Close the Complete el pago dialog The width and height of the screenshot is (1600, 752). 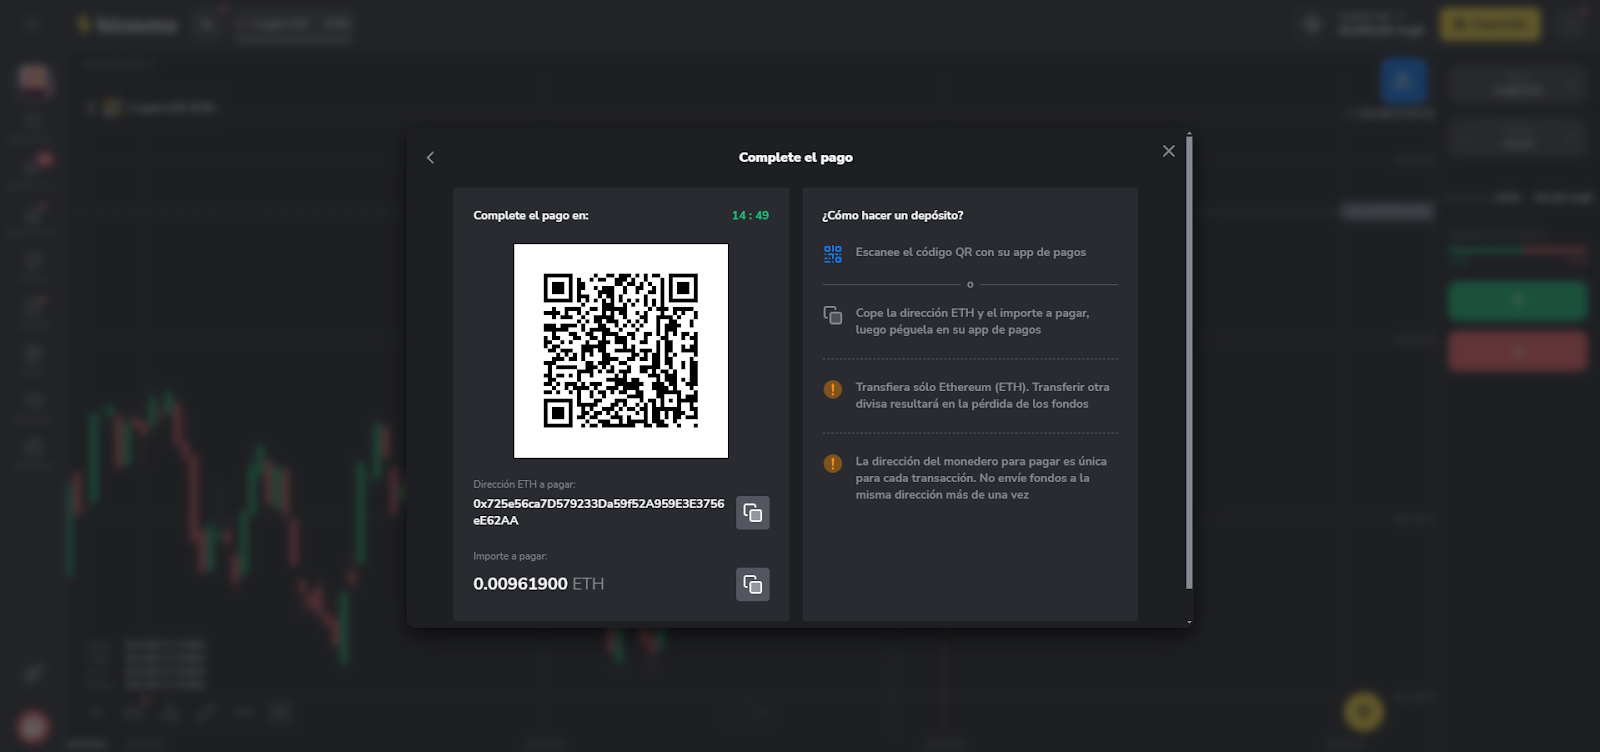1168,151
